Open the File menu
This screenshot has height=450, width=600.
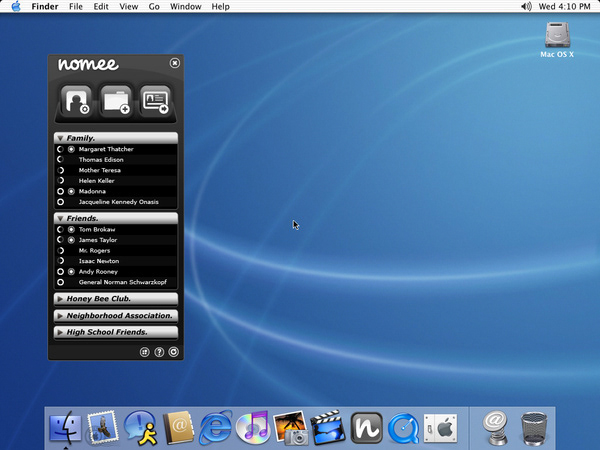(x=76, y=7)
